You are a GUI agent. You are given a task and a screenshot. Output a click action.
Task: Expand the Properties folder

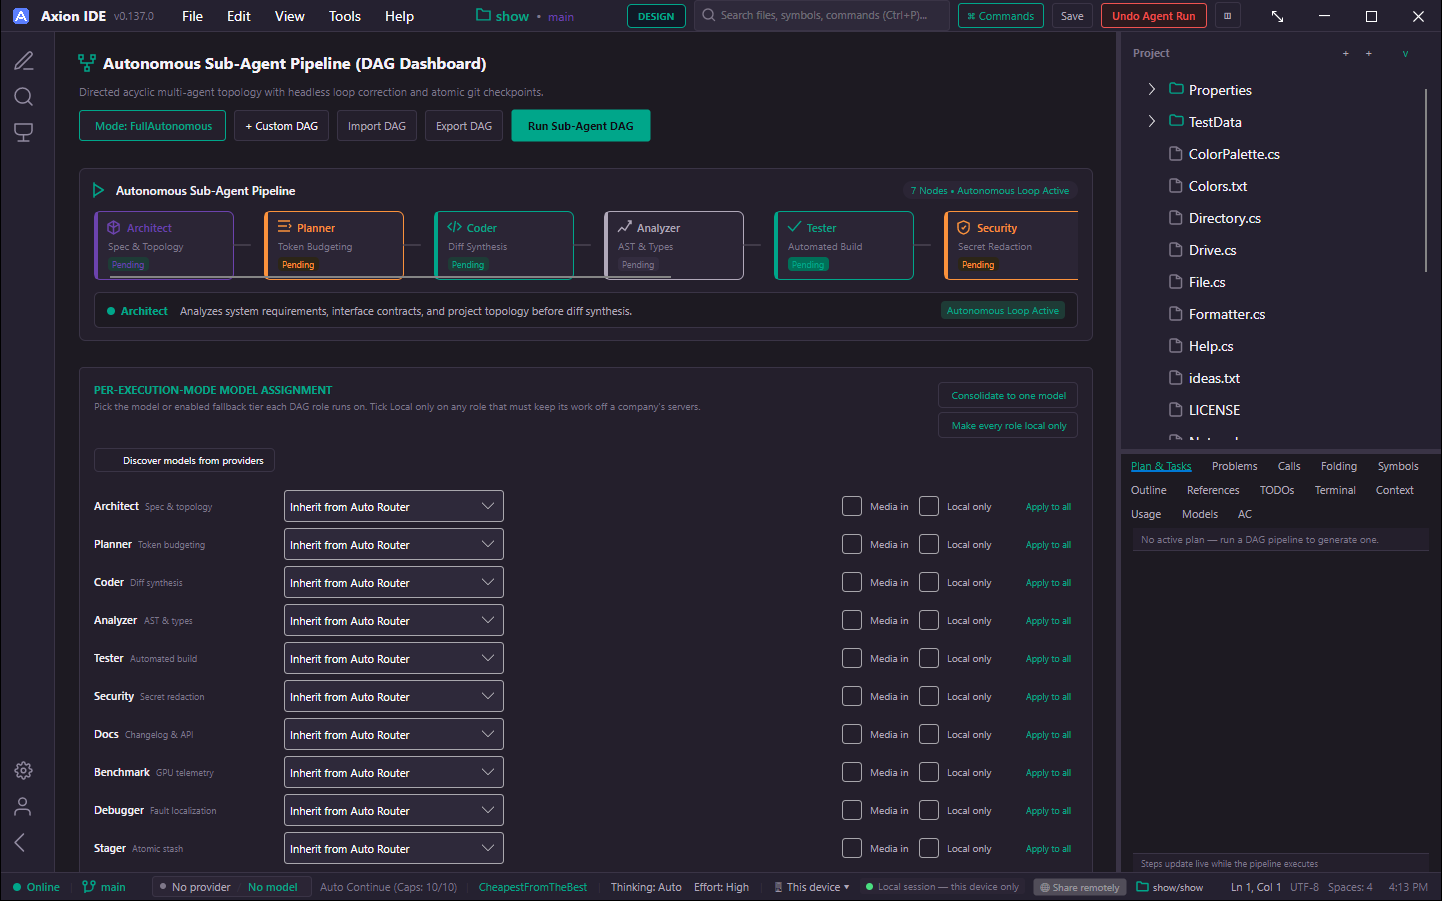(1152, 89)
